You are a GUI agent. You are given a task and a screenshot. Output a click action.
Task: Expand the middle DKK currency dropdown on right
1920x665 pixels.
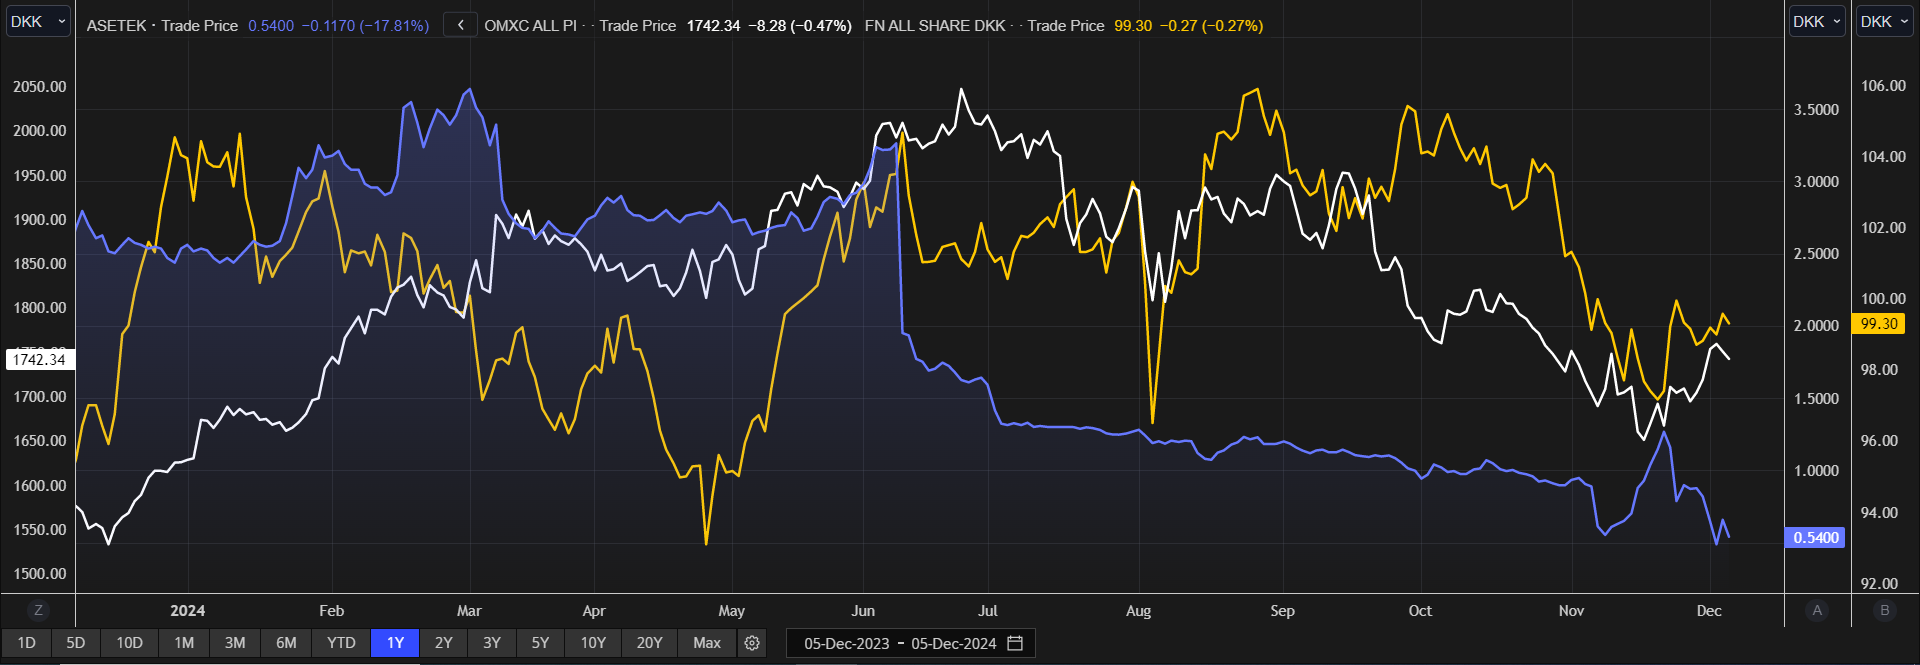1817,22
